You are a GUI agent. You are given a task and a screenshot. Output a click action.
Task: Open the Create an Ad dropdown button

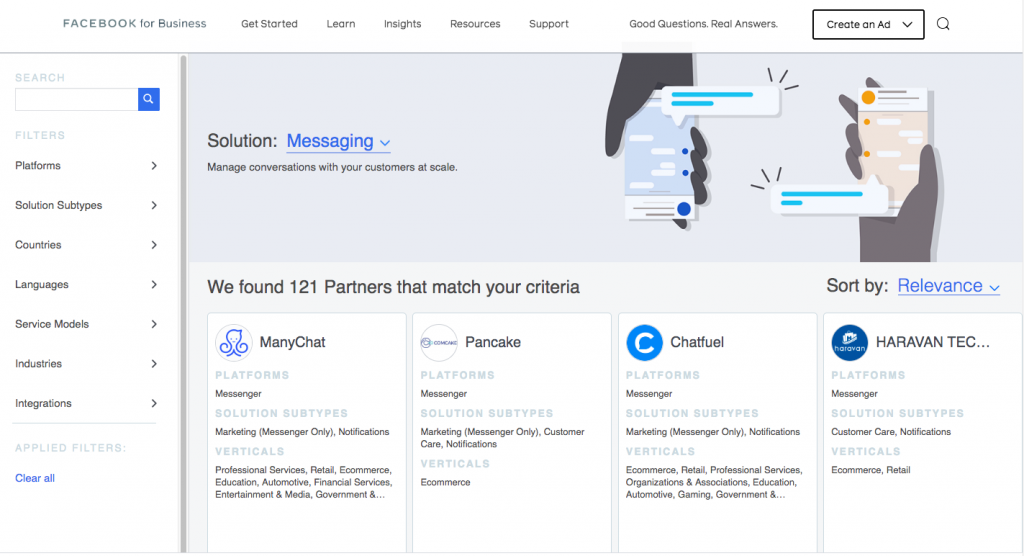[868, 24]
